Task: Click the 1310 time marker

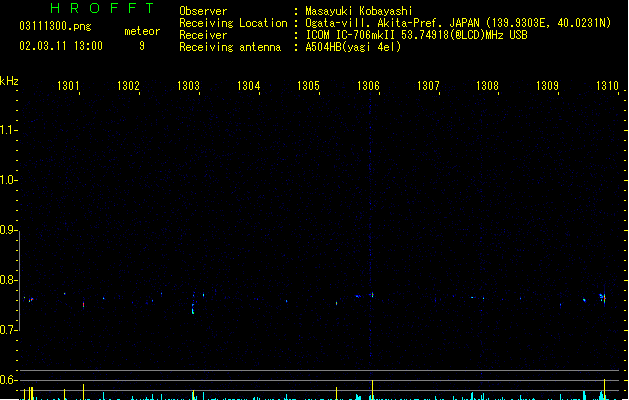Action: [x=608, y=86]
